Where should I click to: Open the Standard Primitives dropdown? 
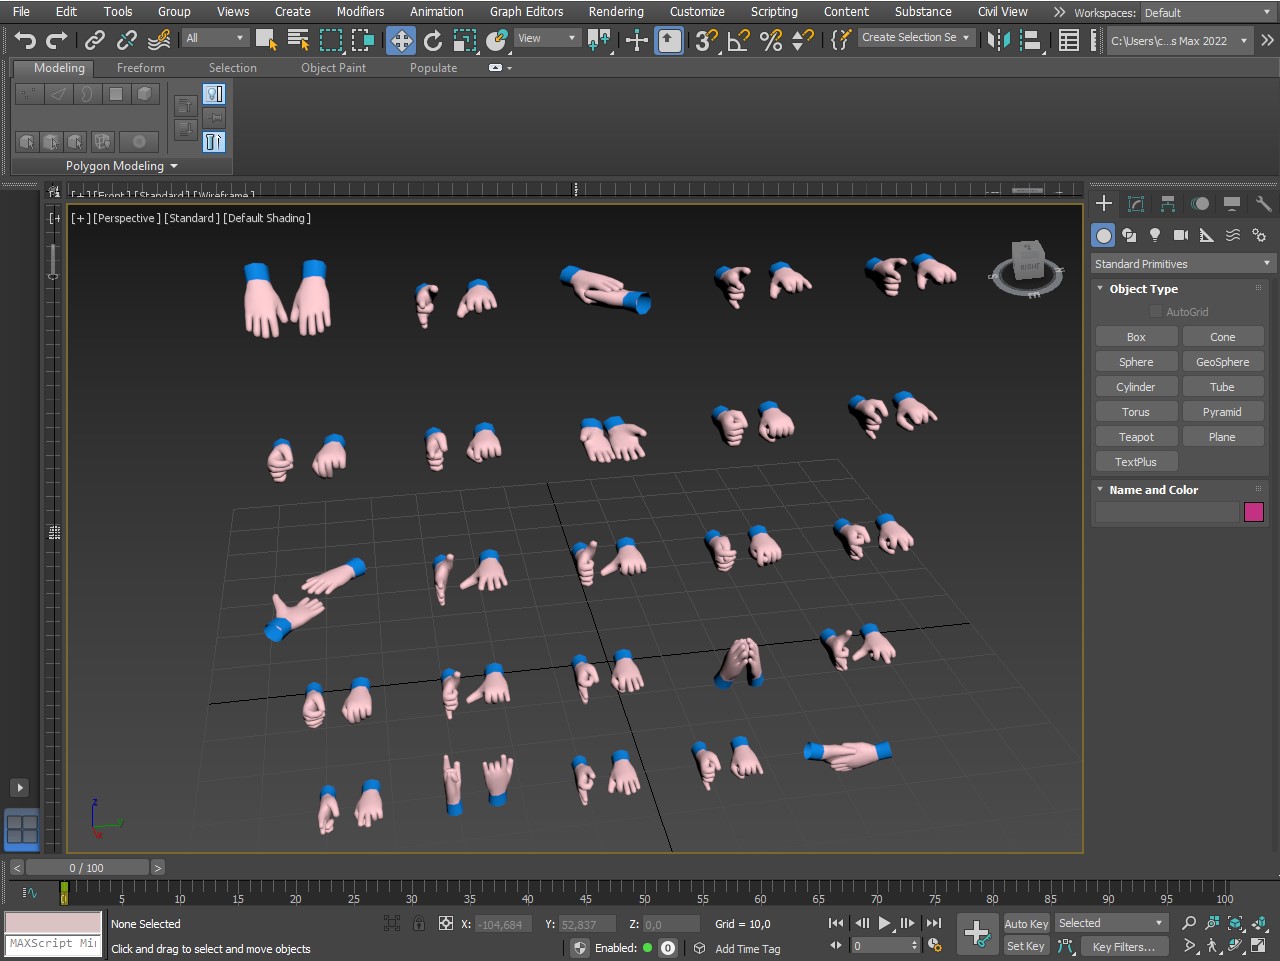(1182, 264)
